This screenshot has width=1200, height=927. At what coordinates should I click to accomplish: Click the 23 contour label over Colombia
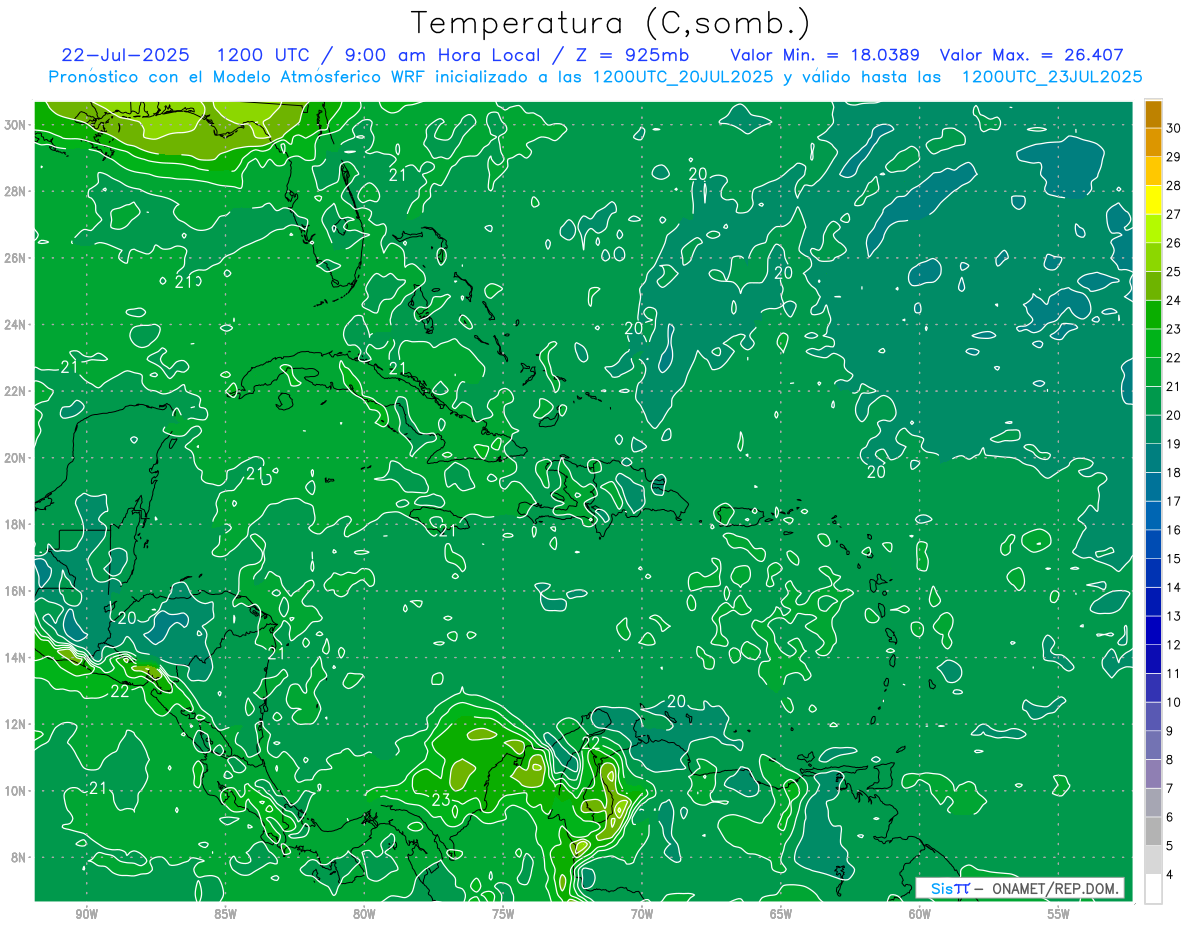point(441,799)
